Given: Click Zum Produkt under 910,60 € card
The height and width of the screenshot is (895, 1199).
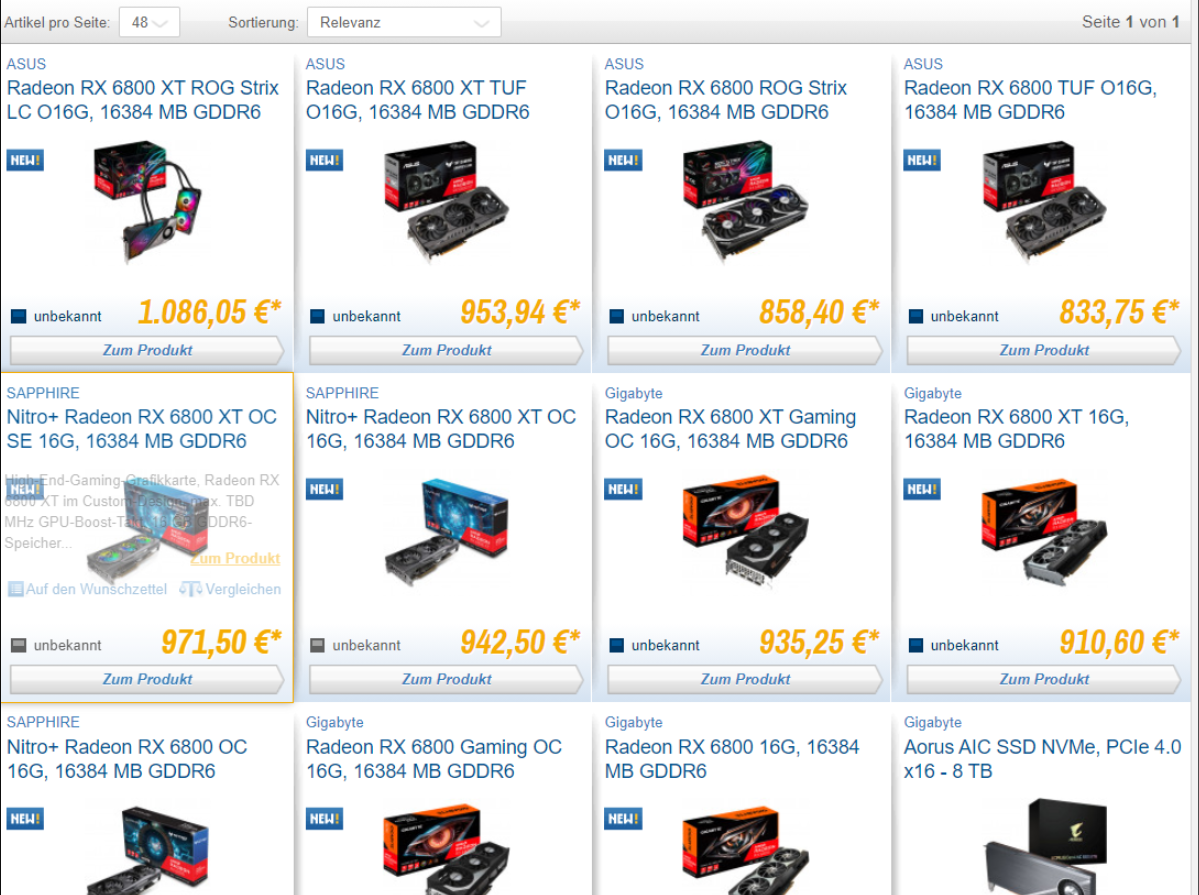Looking at the screenshot, I should pyautogui.click(x=1045, y=679).
